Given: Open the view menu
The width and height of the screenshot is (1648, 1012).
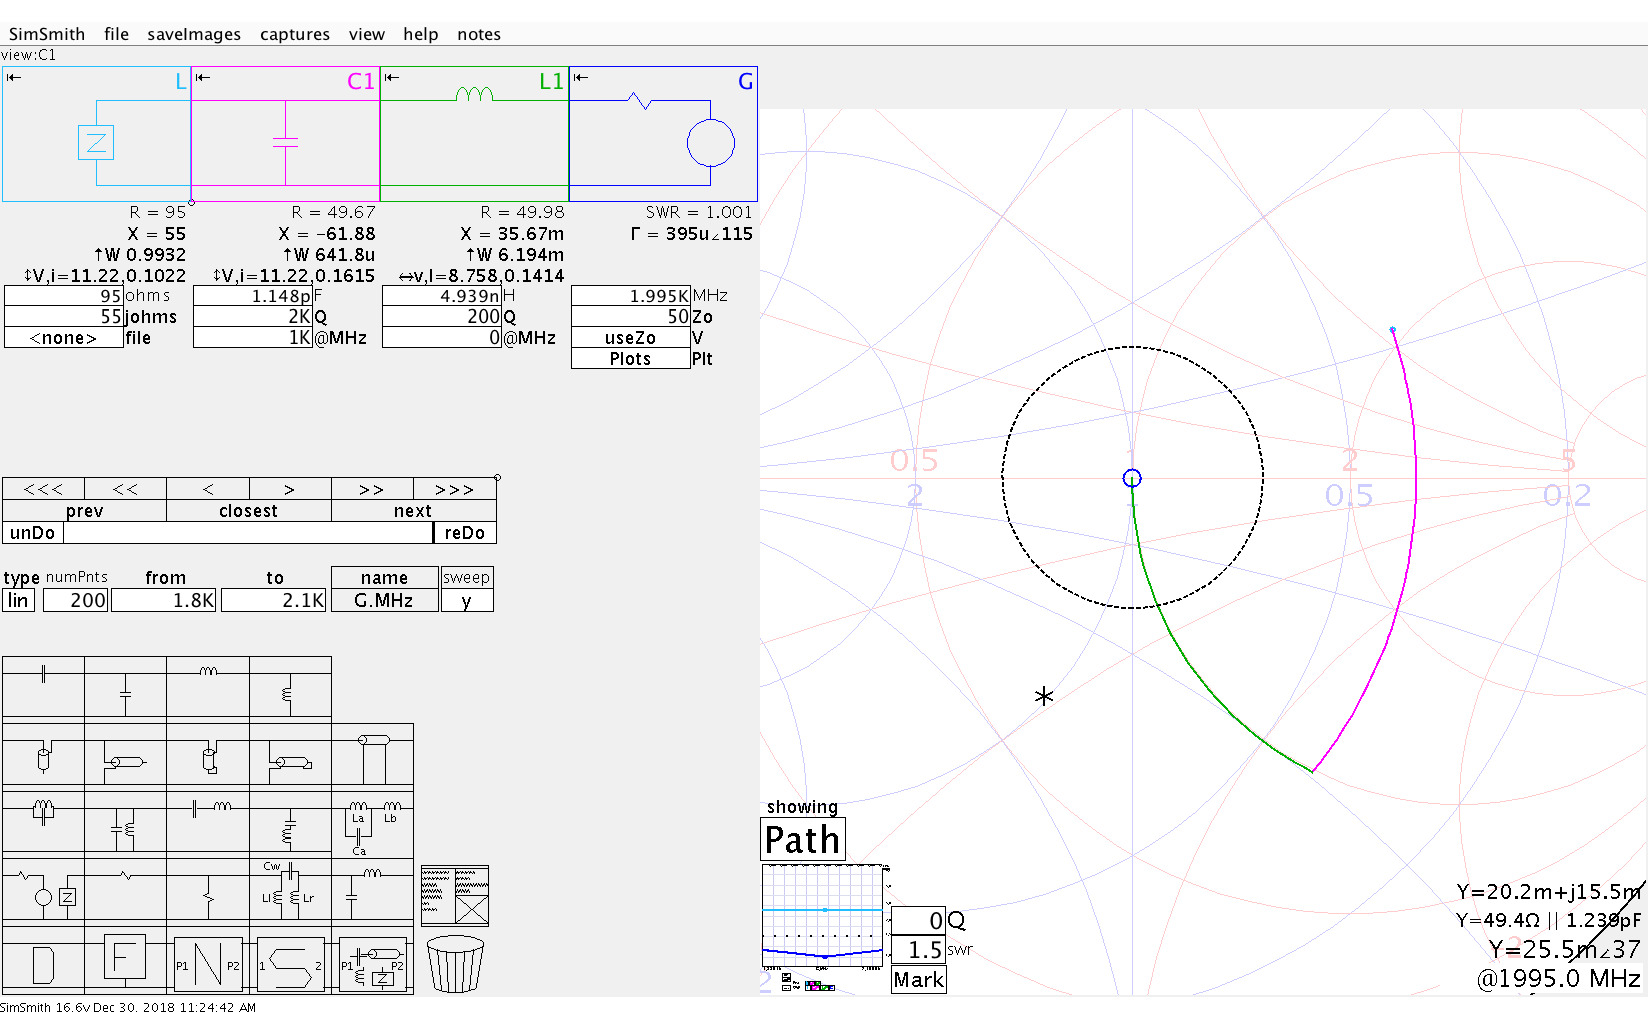Looking at the screenshot, I should [x=367, y=34].
